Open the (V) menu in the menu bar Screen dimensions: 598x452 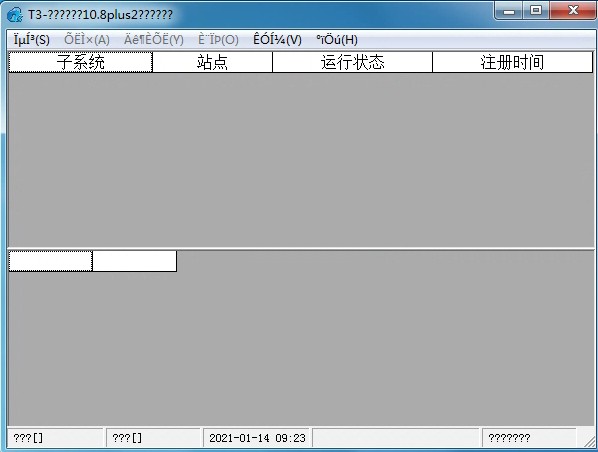point(277,40)
